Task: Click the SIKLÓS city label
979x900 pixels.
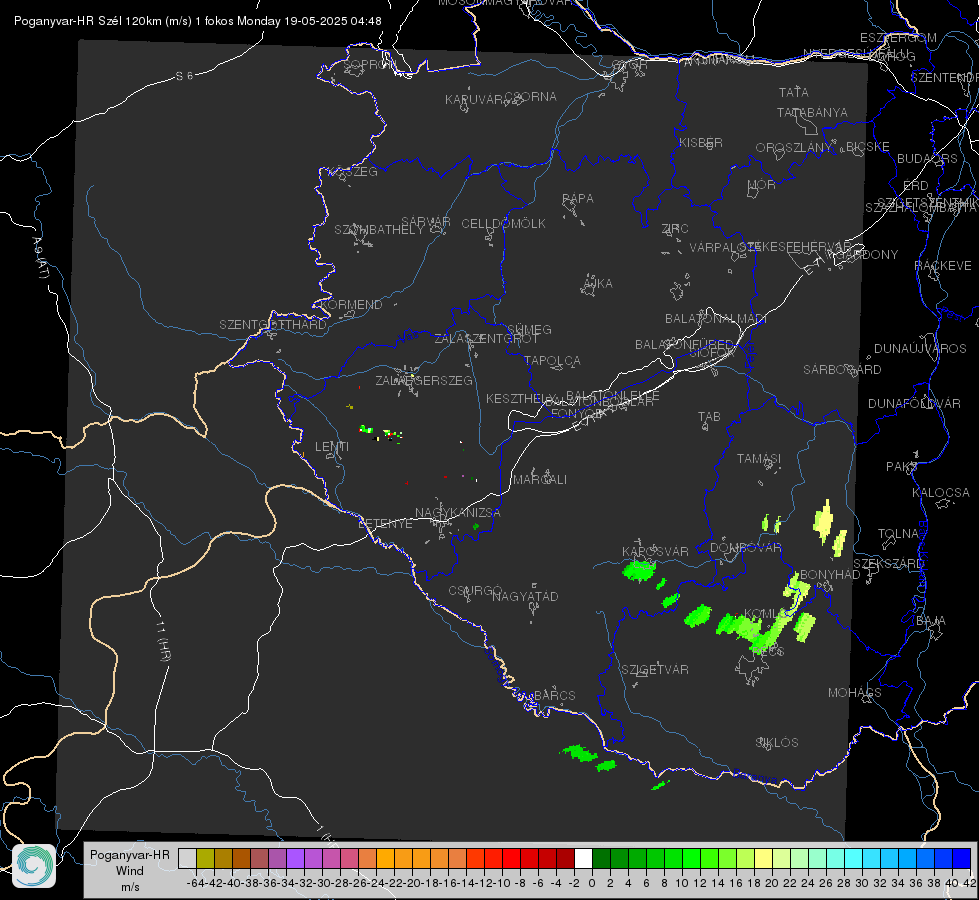Action: pyautogui.click(x=777, y=742)
